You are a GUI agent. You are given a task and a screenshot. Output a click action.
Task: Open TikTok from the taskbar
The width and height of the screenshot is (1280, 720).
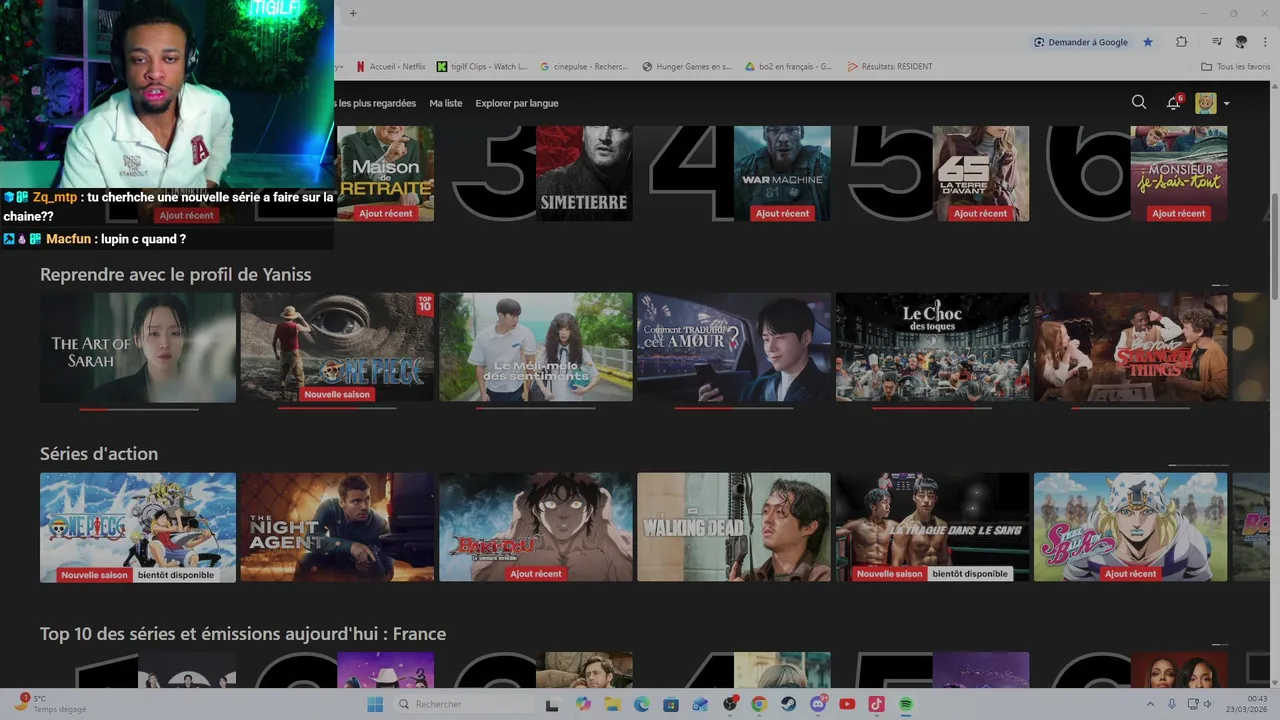(876, 704)
